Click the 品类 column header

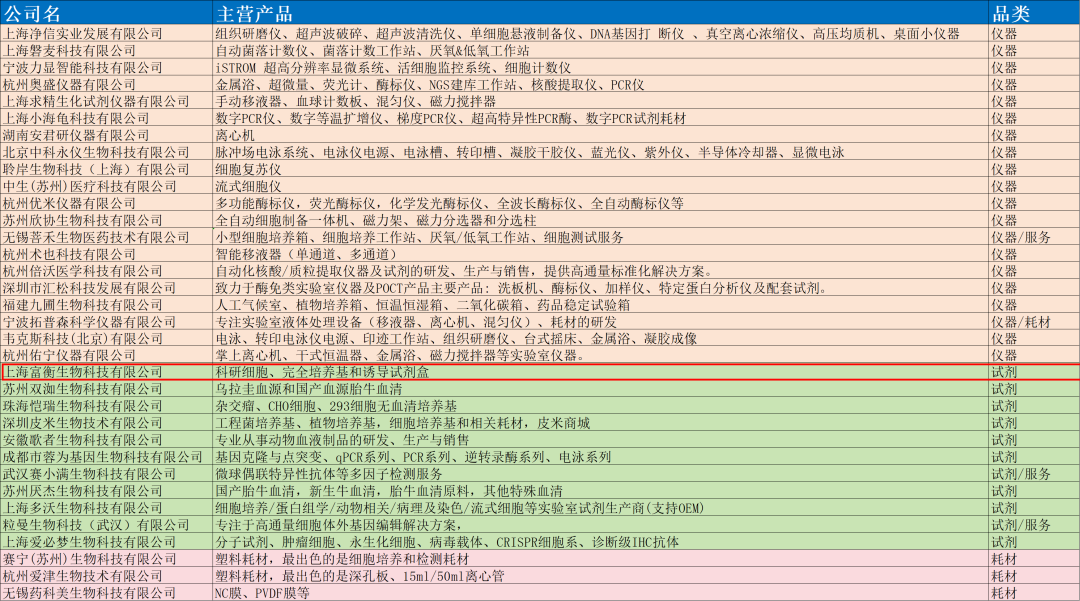click(1035, 13)
